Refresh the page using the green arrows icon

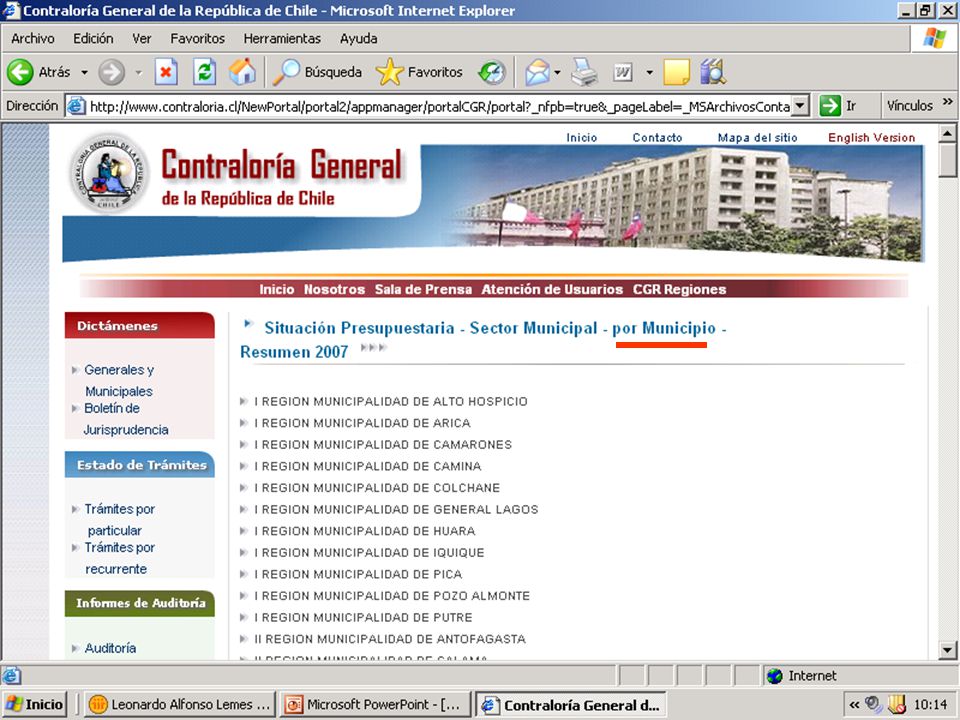tap(204, 72)
